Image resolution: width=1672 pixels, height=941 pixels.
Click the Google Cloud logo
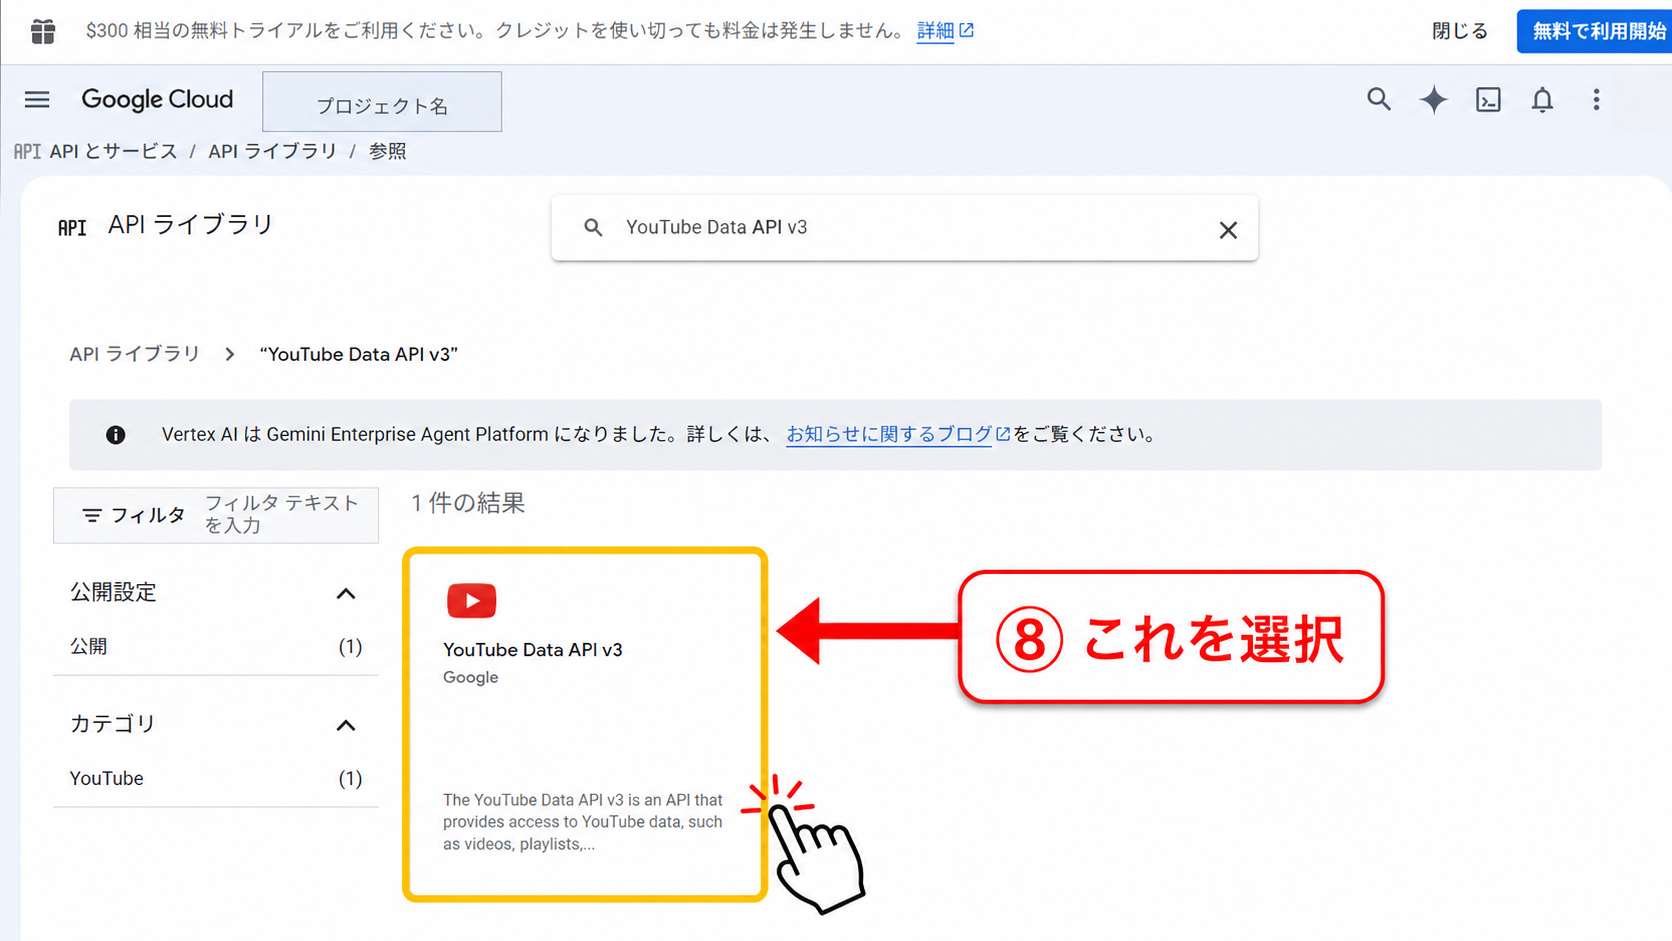[157, 99]
